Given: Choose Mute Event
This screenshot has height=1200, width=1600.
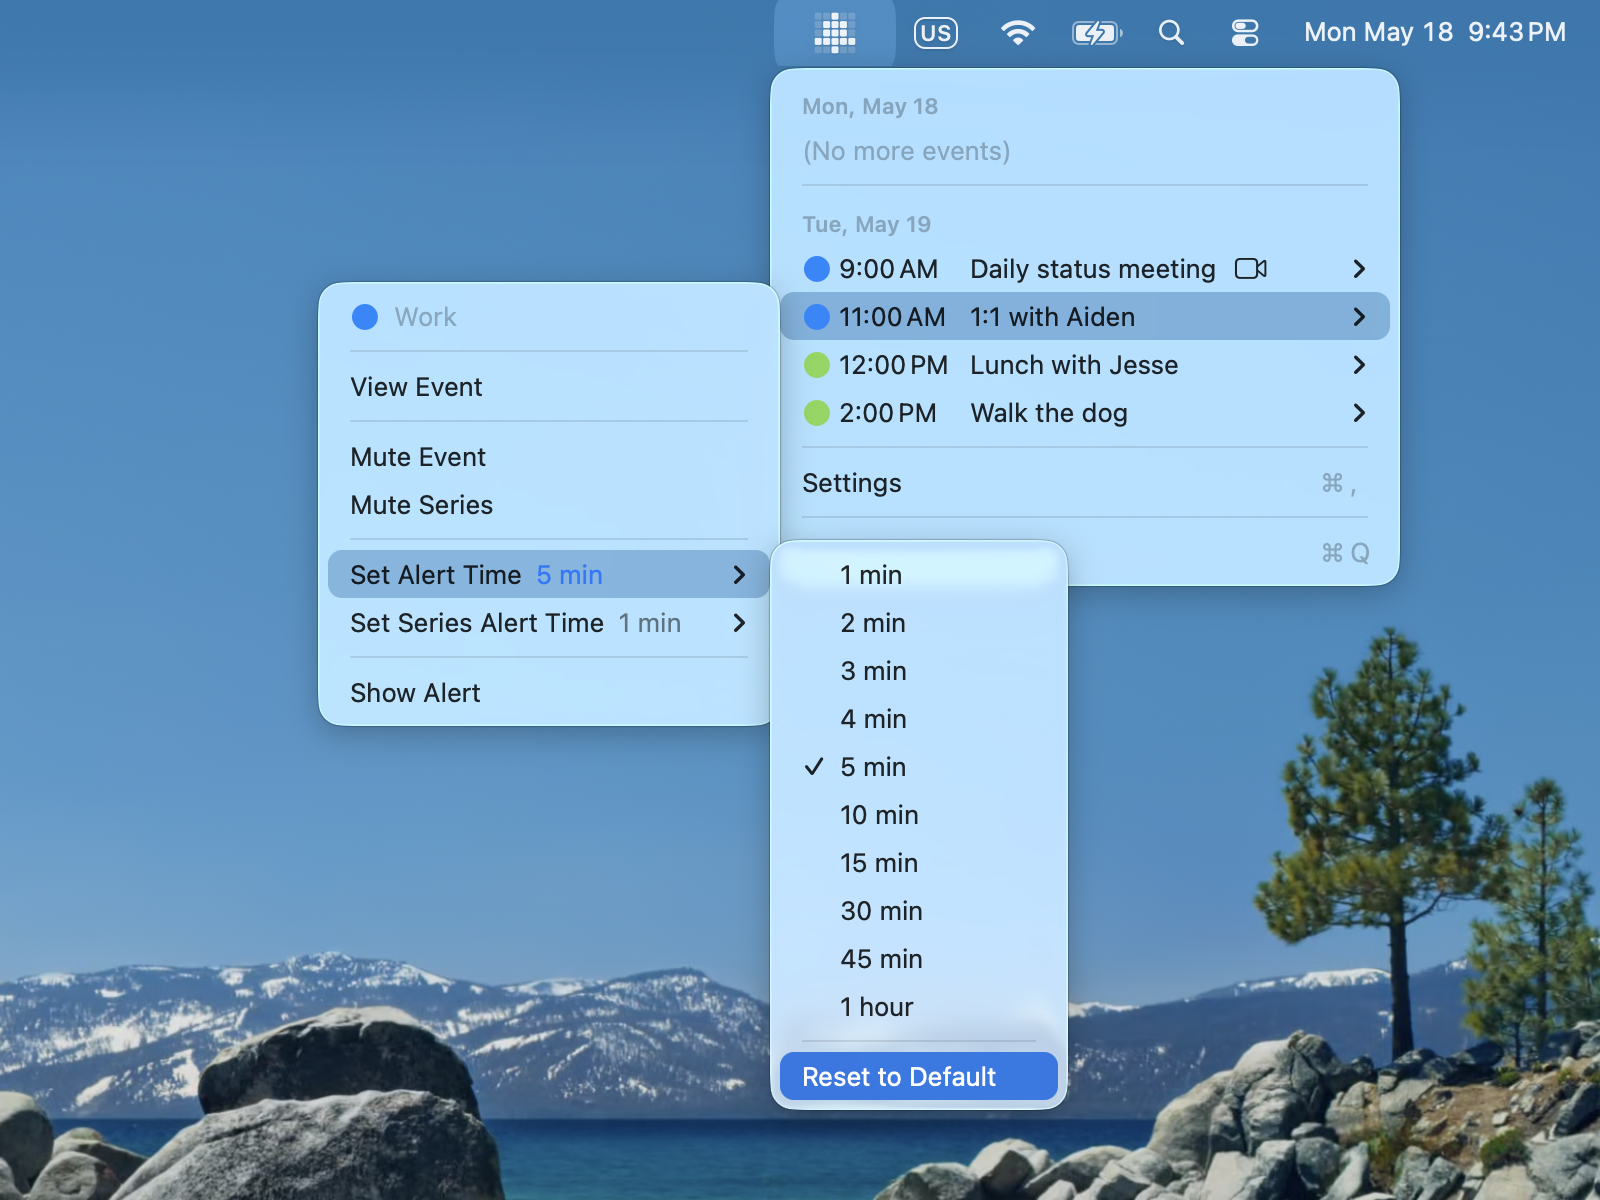Looking at the screenshot, I should tap(549, 457).
